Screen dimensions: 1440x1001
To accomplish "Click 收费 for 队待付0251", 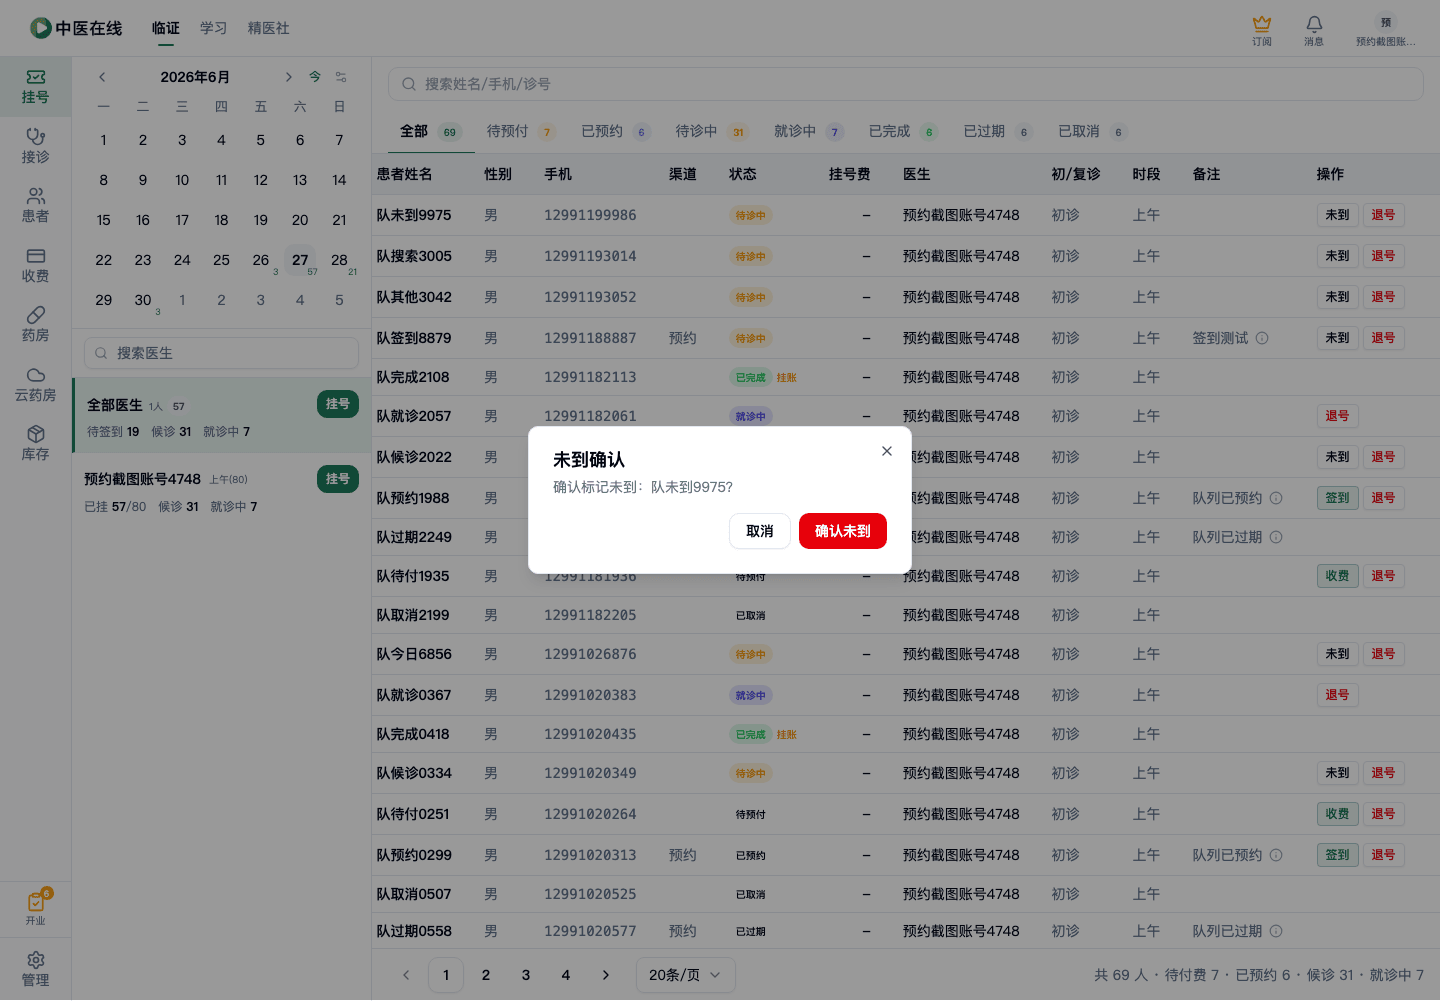I will [1337, 814].
